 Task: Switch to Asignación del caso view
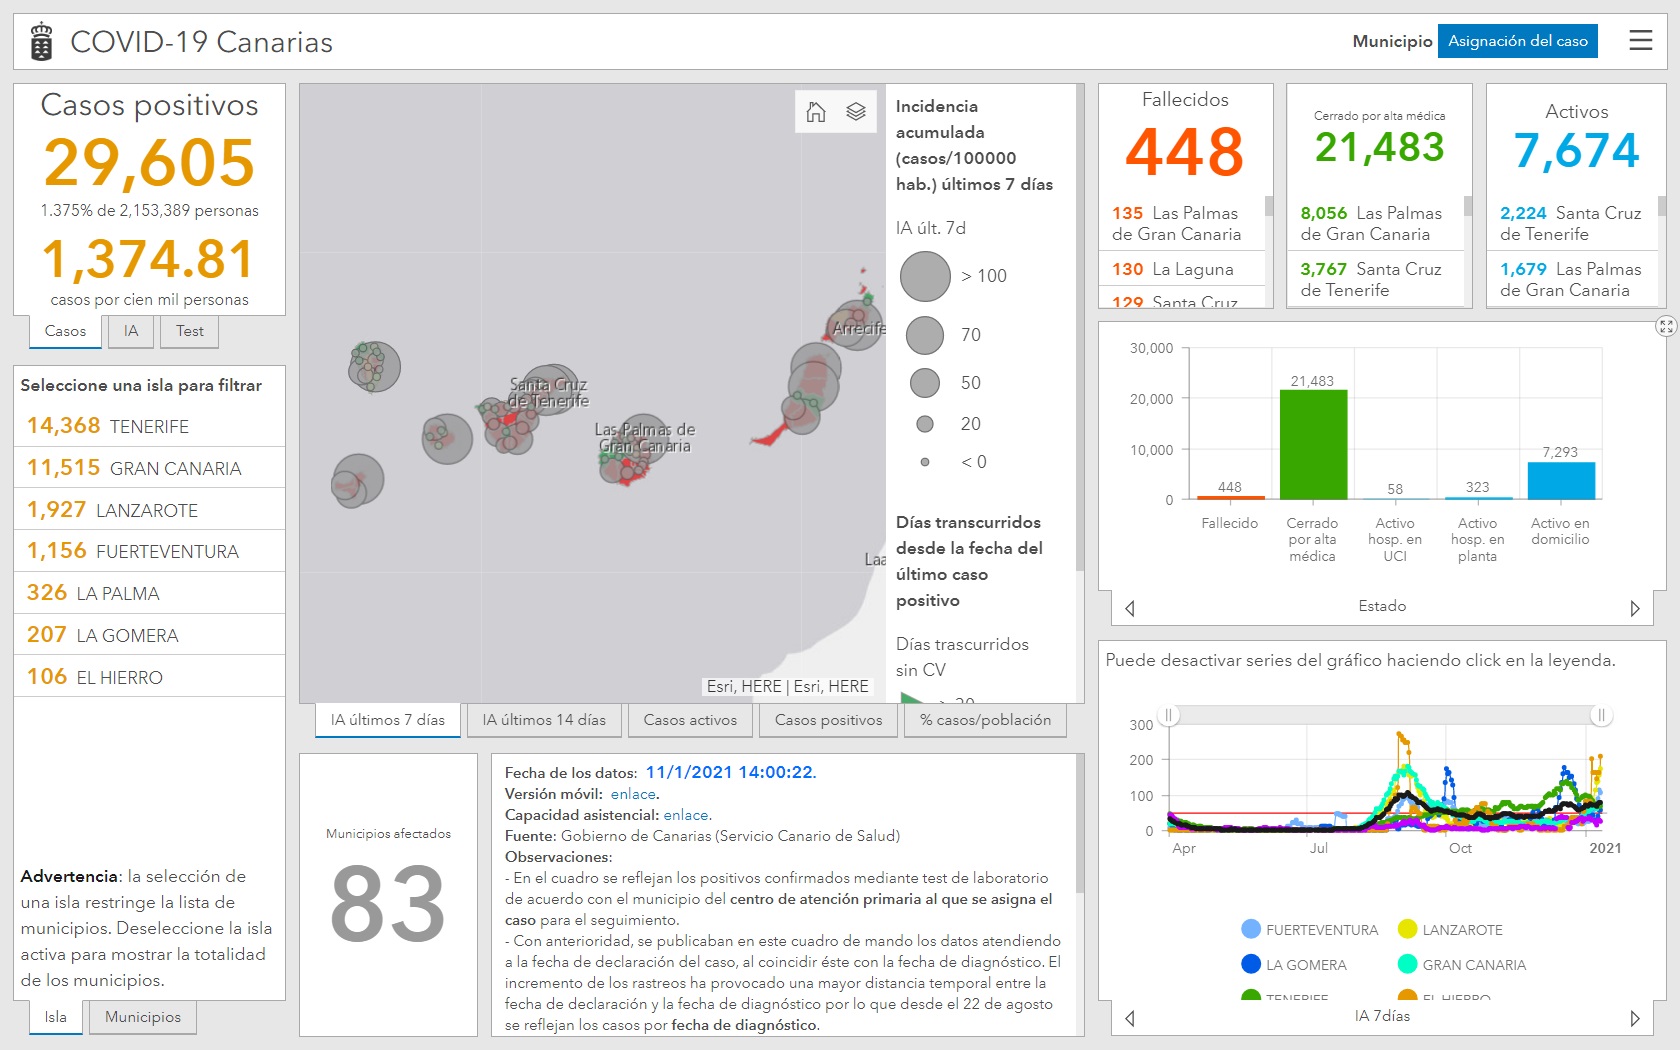[x=1517, y=41]
